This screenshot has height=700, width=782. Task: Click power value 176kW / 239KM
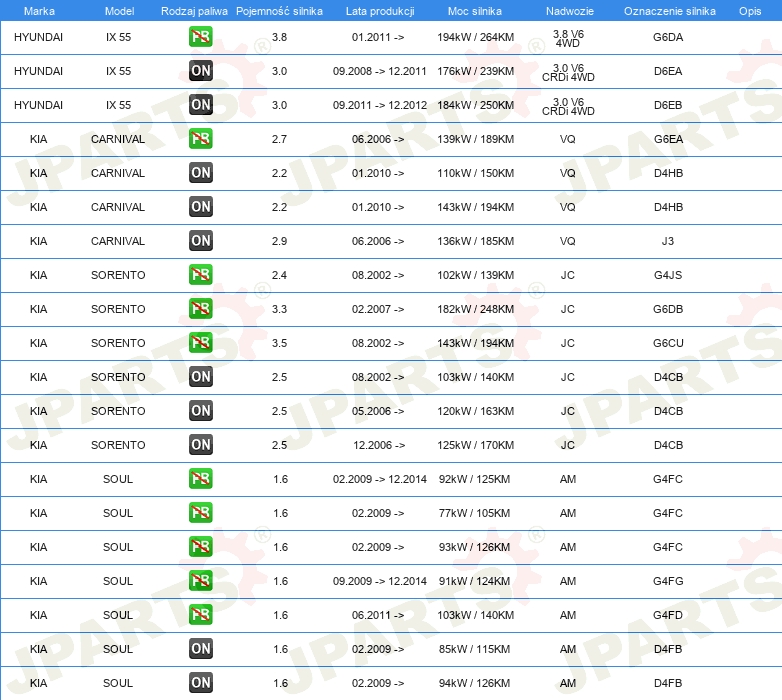(475, 71)
